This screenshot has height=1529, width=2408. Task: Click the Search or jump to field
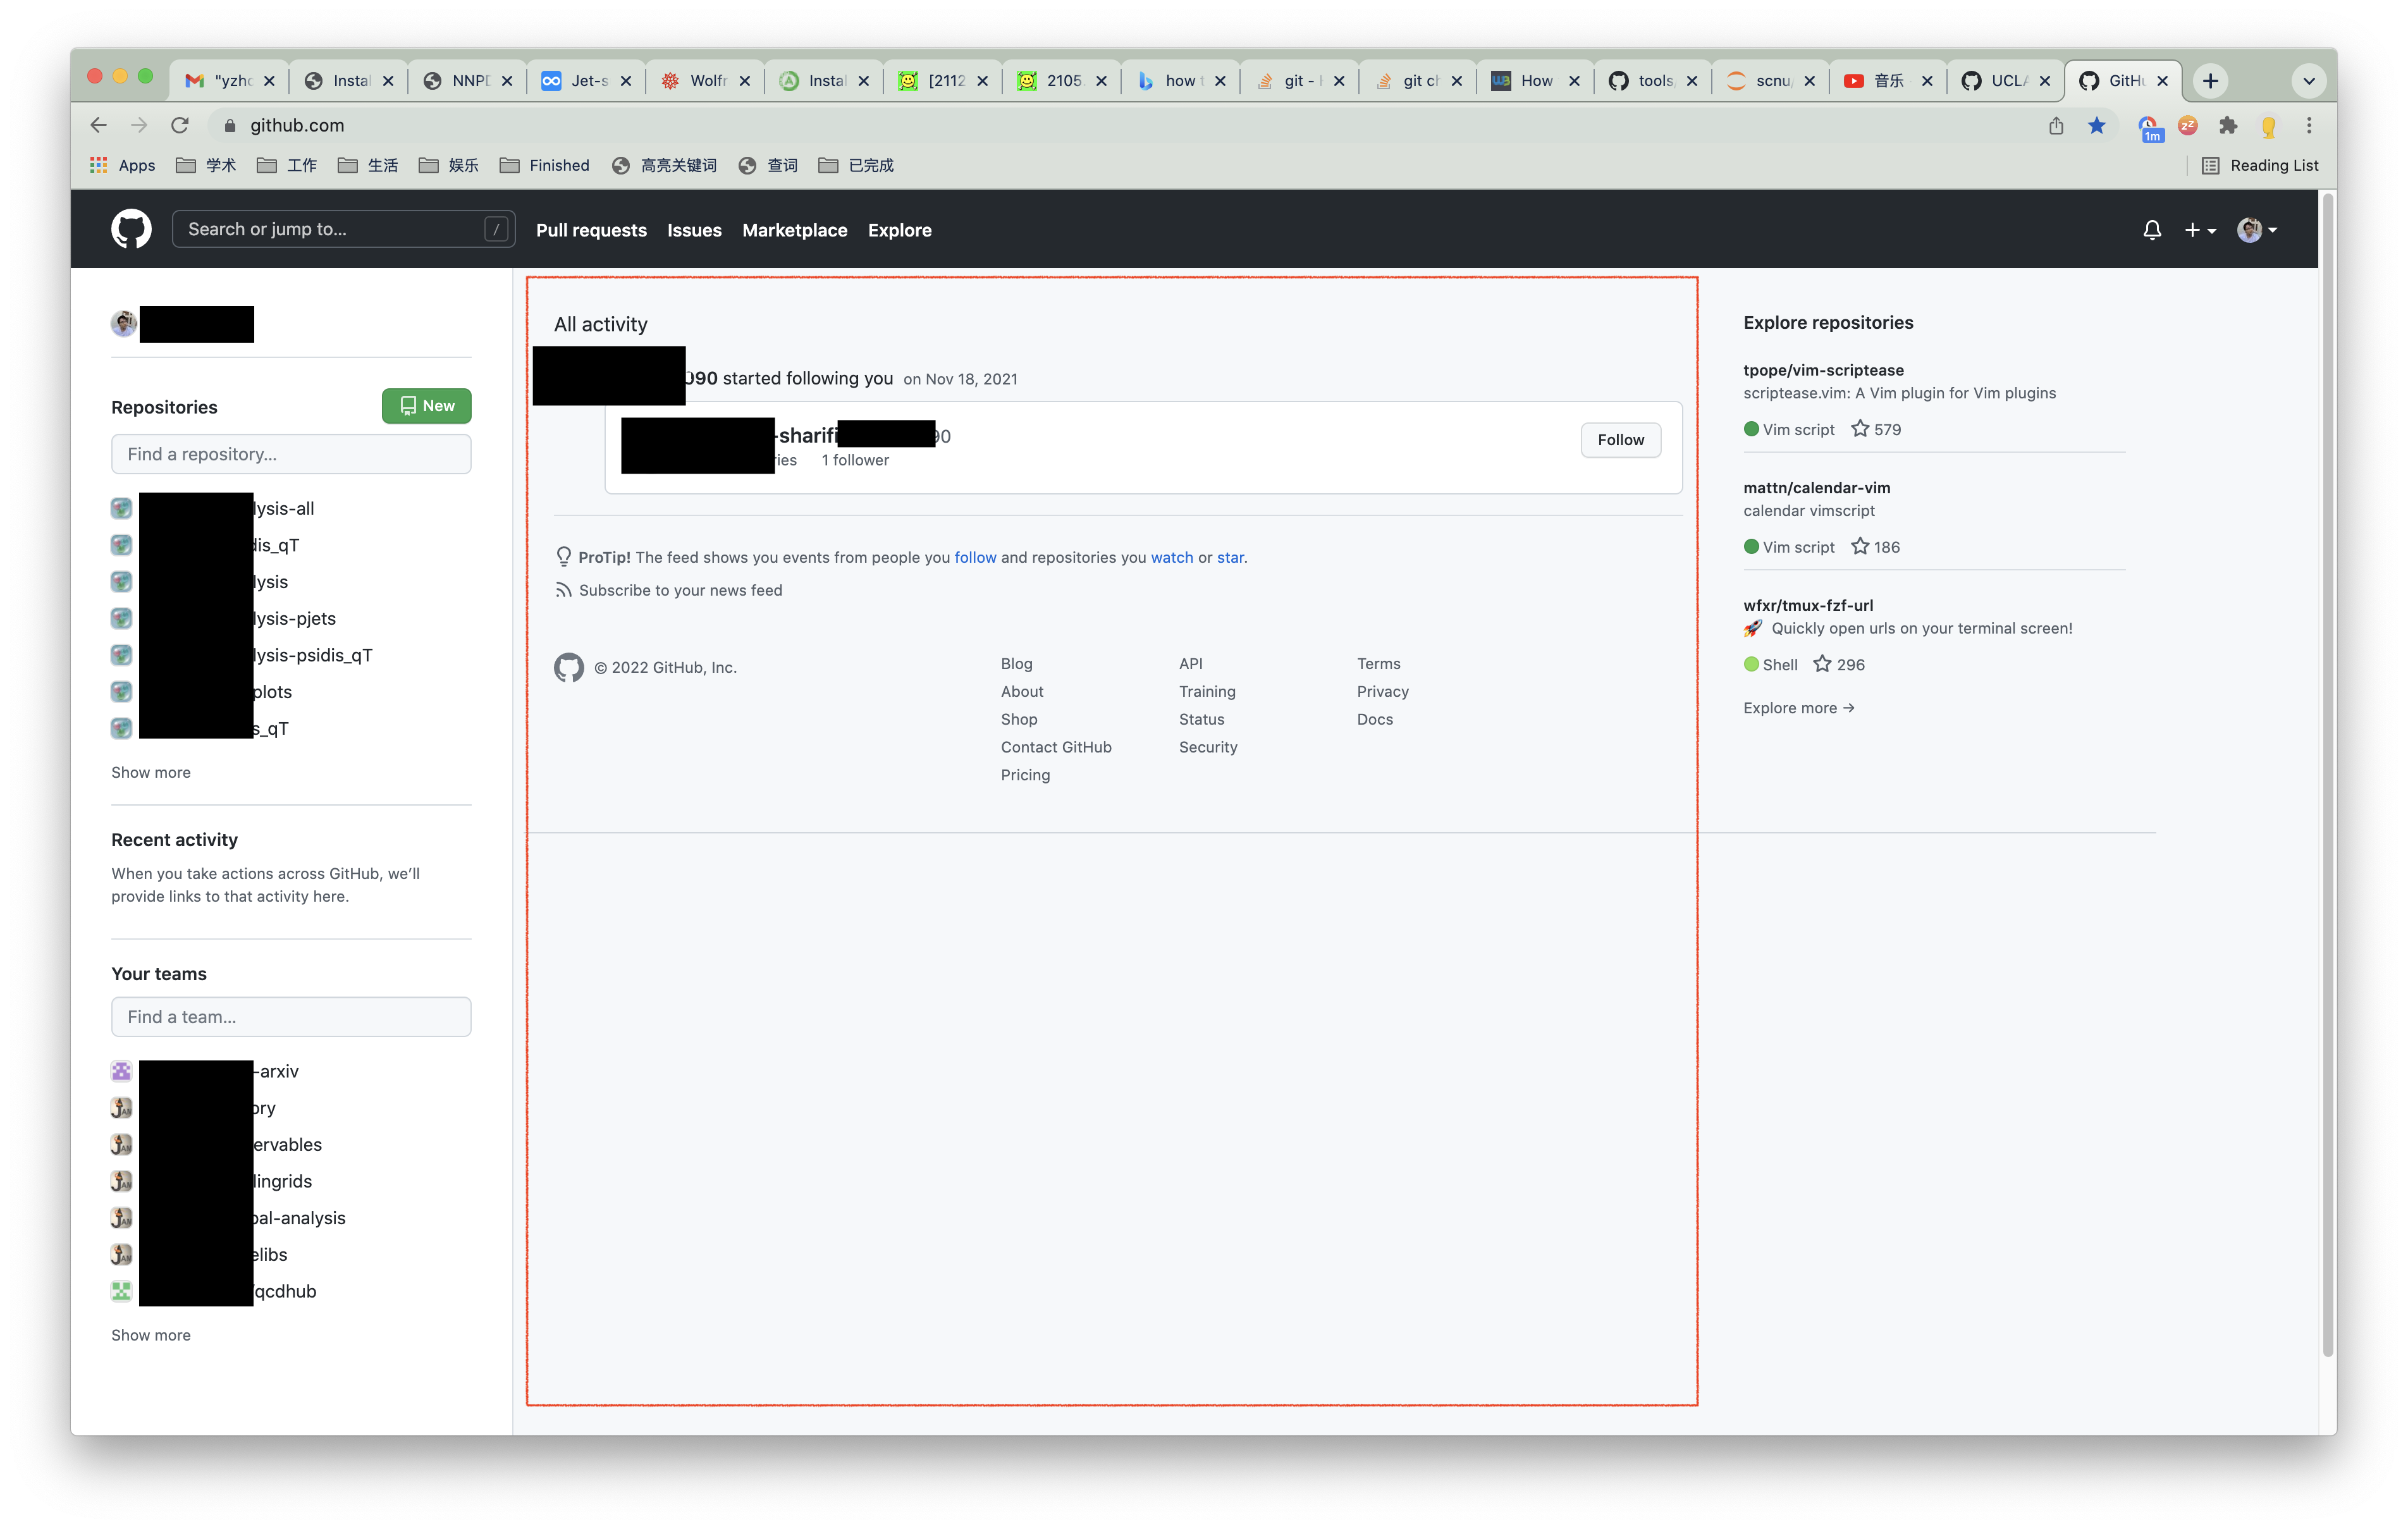coord(340,228)
